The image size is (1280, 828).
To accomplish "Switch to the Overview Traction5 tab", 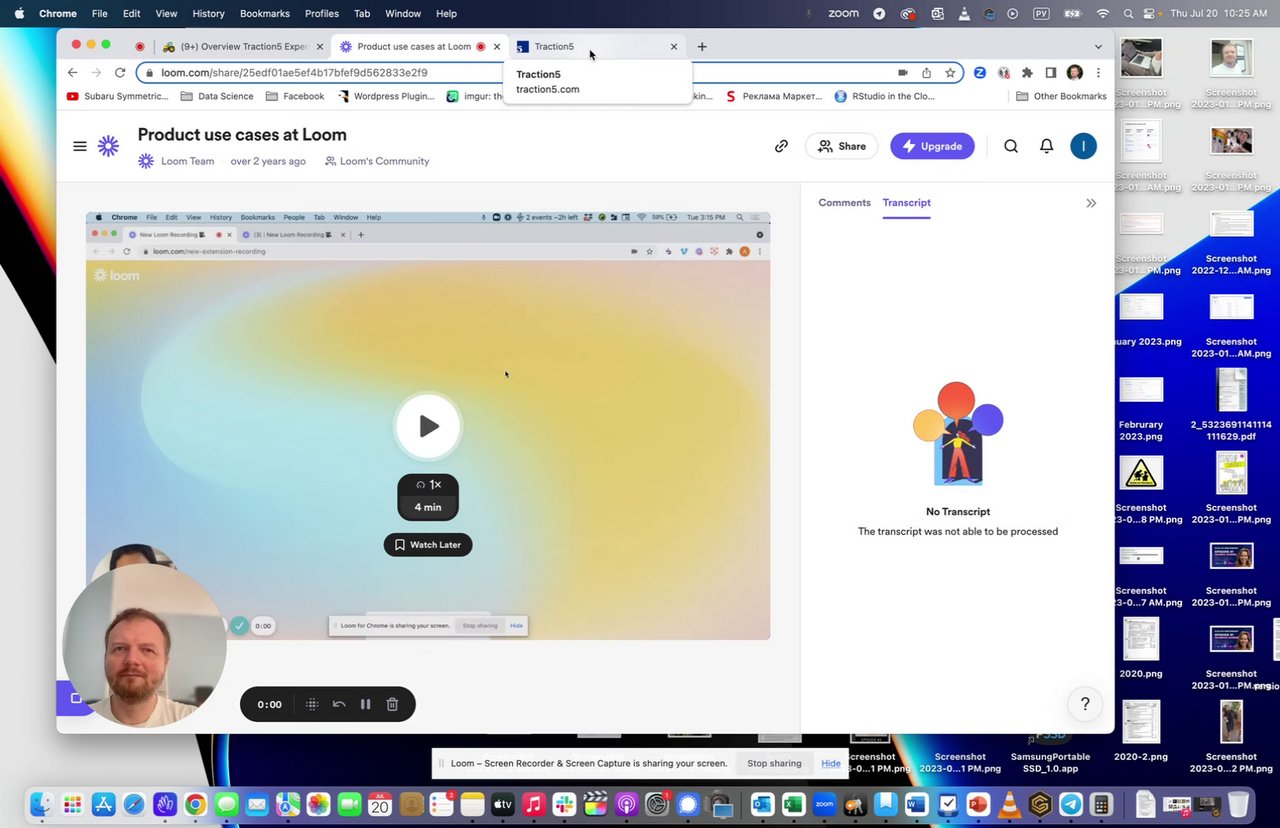I will [243, 46].
